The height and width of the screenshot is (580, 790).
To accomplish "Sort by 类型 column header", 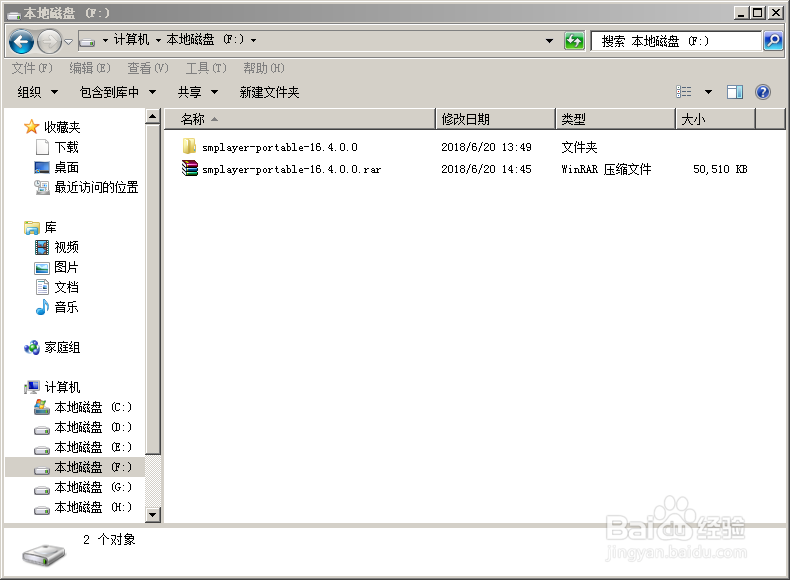I will pos(615,119).
